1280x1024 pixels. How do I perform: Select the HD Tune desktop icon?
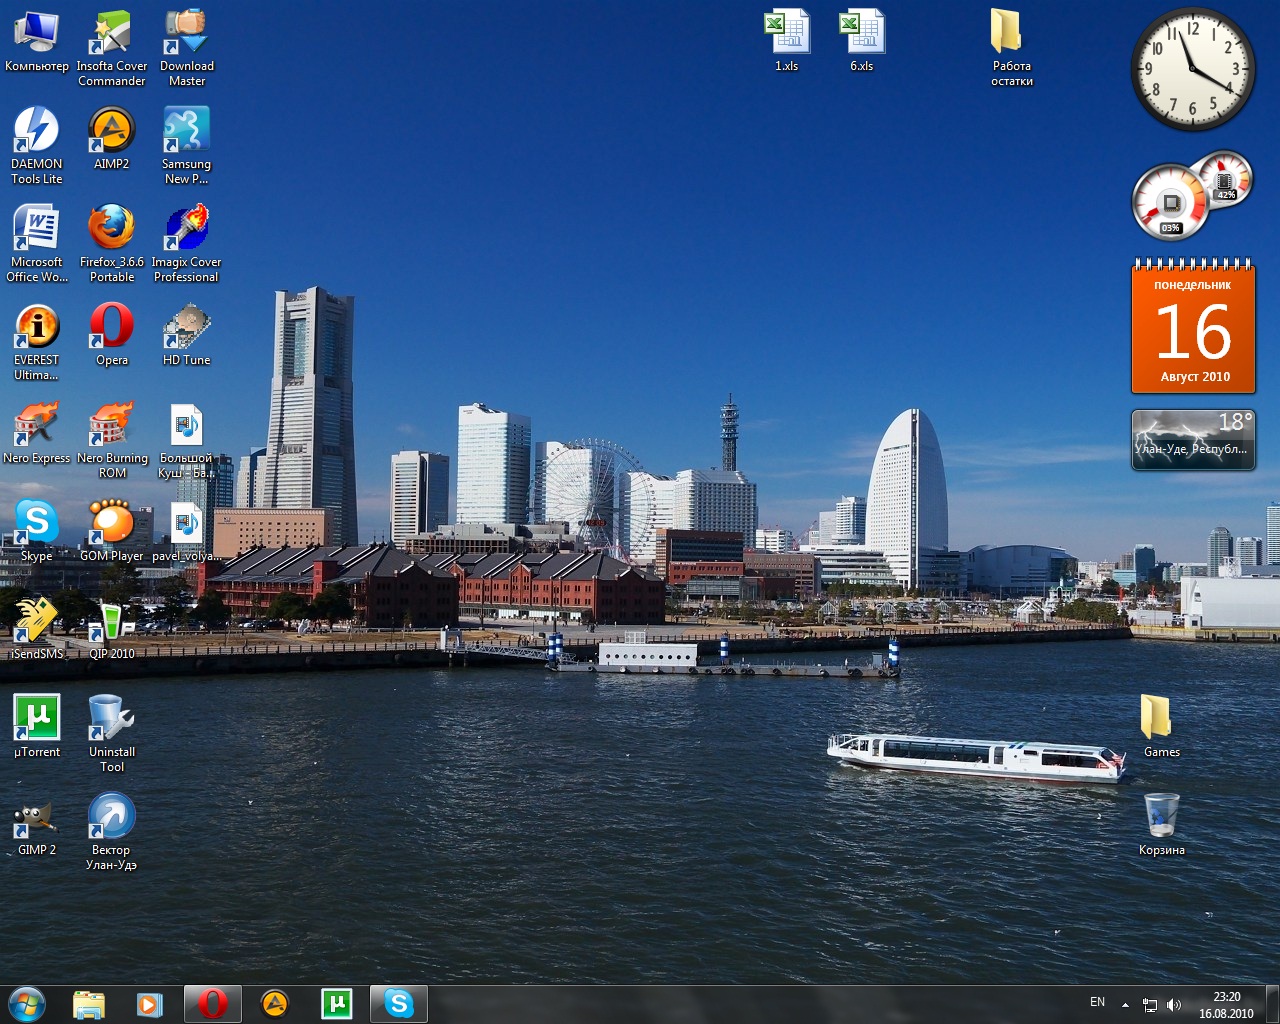186,326
